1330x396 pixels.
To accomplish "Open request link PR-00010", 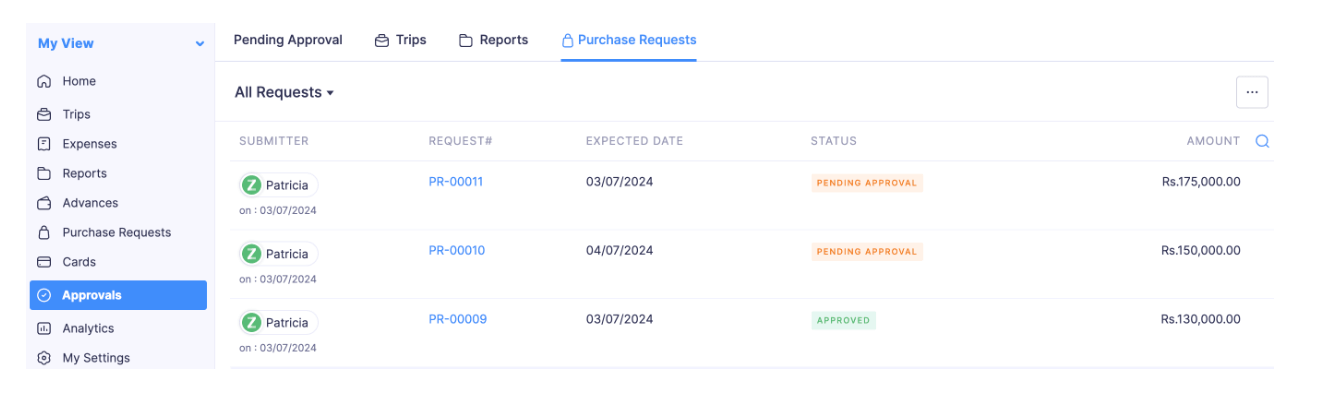I will (x=457, y=250).
